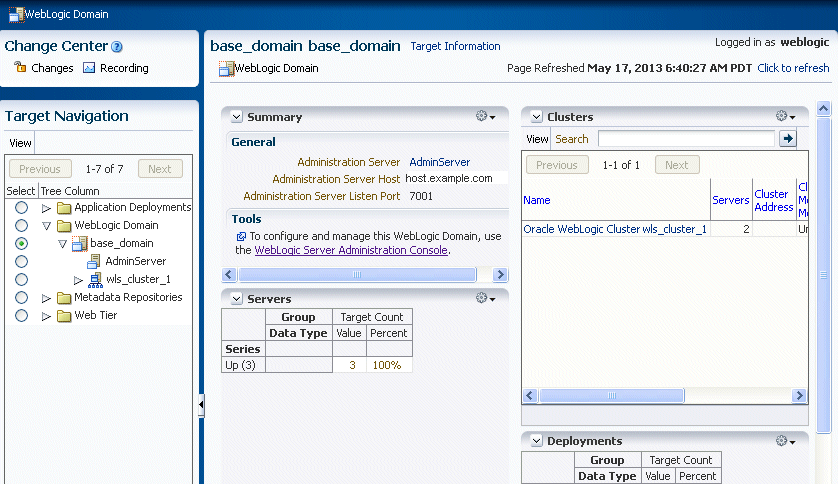Collapse the WebLogic Domain tree node

coord(46,226)
